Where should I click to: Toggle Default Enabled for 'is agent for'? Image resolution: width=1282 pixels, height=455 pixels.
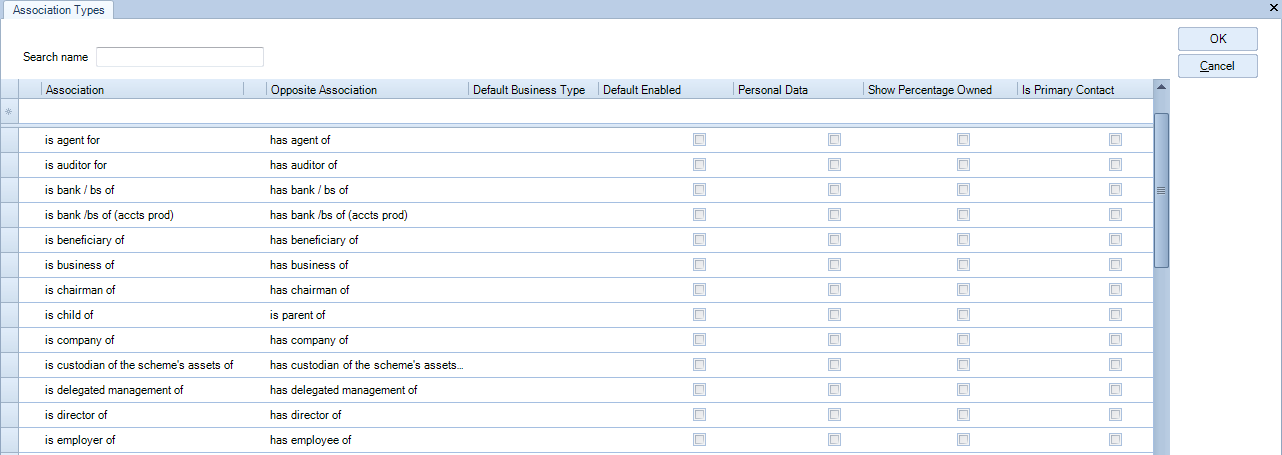point(699,140)
